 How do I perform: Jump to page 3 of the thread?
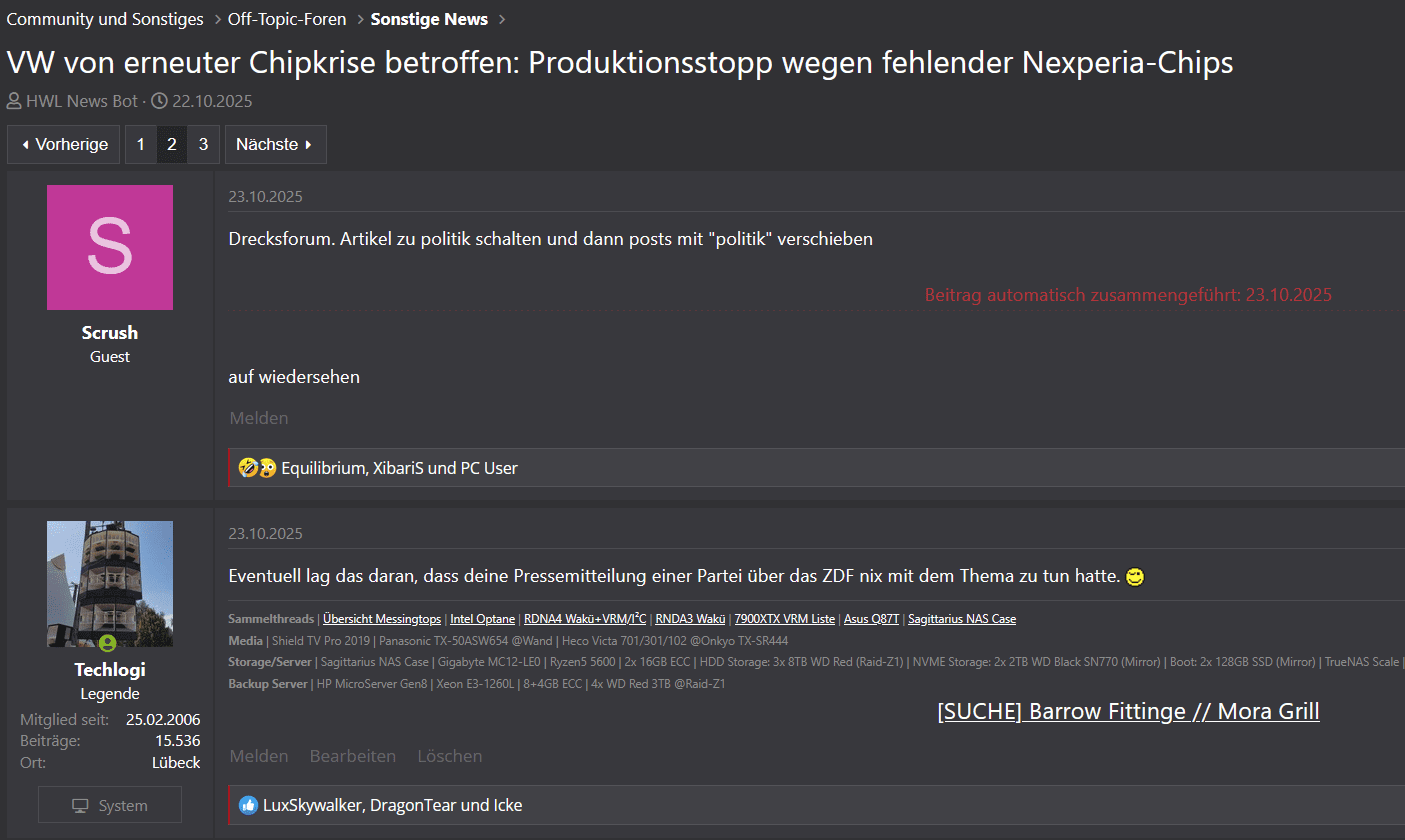point(203,144)
